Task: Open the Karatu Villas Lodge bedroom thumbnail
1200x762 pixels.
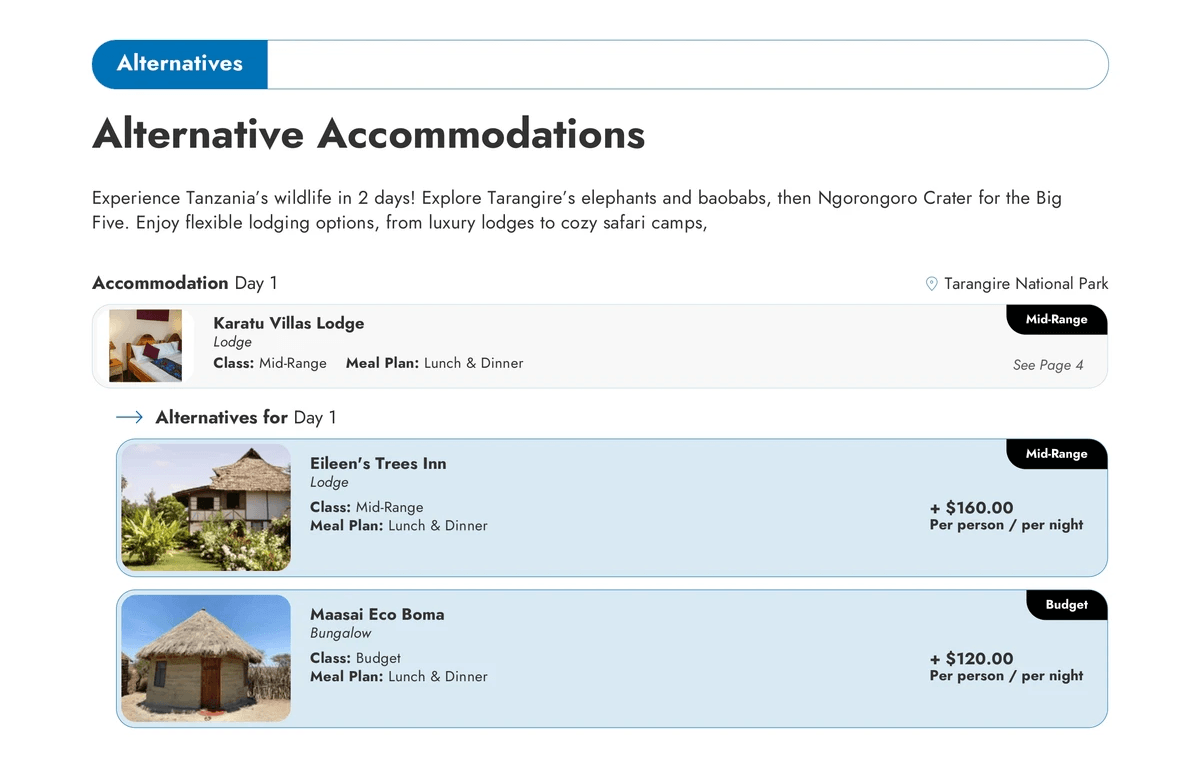Action: (x=145, y=346)
